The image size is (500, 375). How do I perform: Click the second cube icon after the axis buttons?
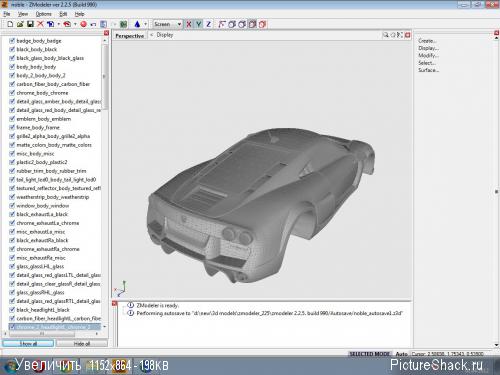[x=232, y=24]
